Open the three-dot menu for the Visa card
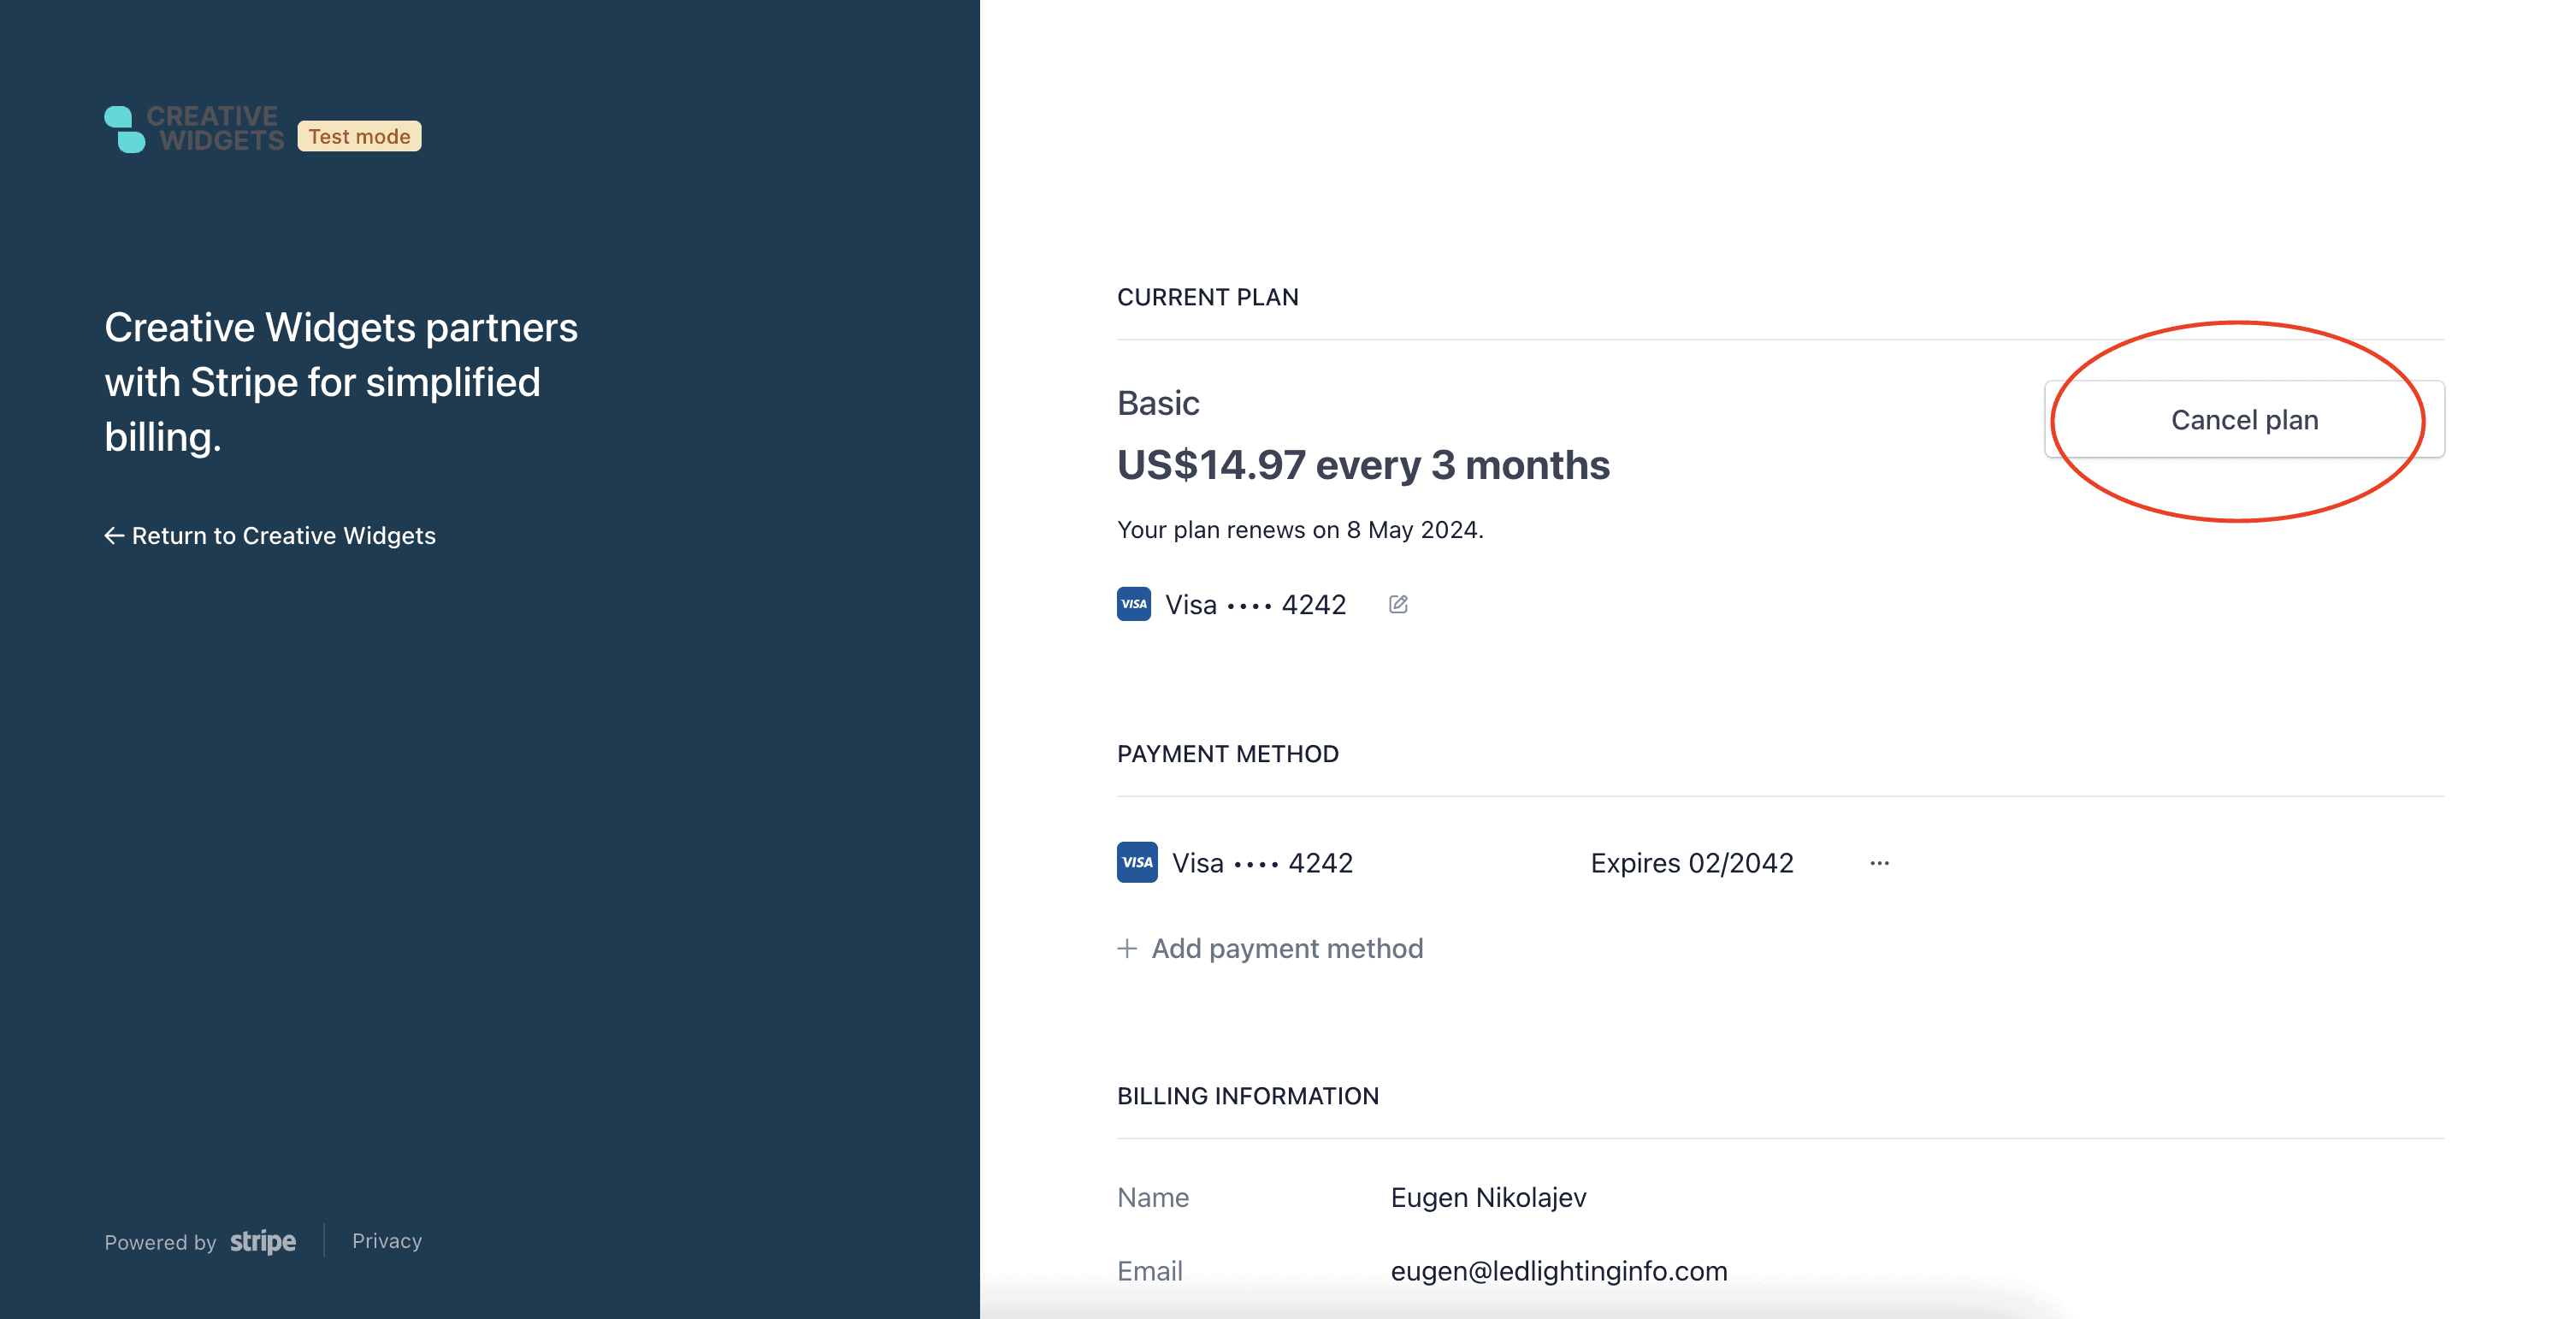Screen dimensions: 2576x1319 coord(1879,863)
